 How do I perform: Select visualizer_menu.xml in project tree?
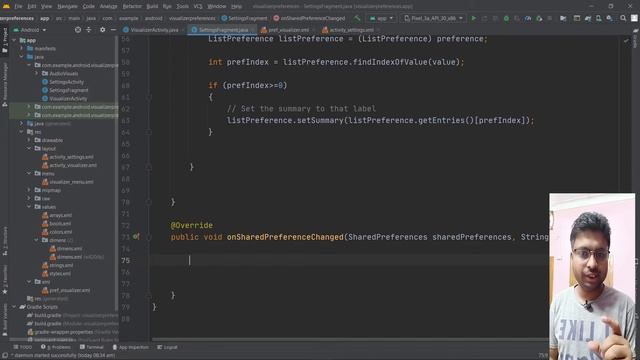pyautogui.click(x=71, y=182)
